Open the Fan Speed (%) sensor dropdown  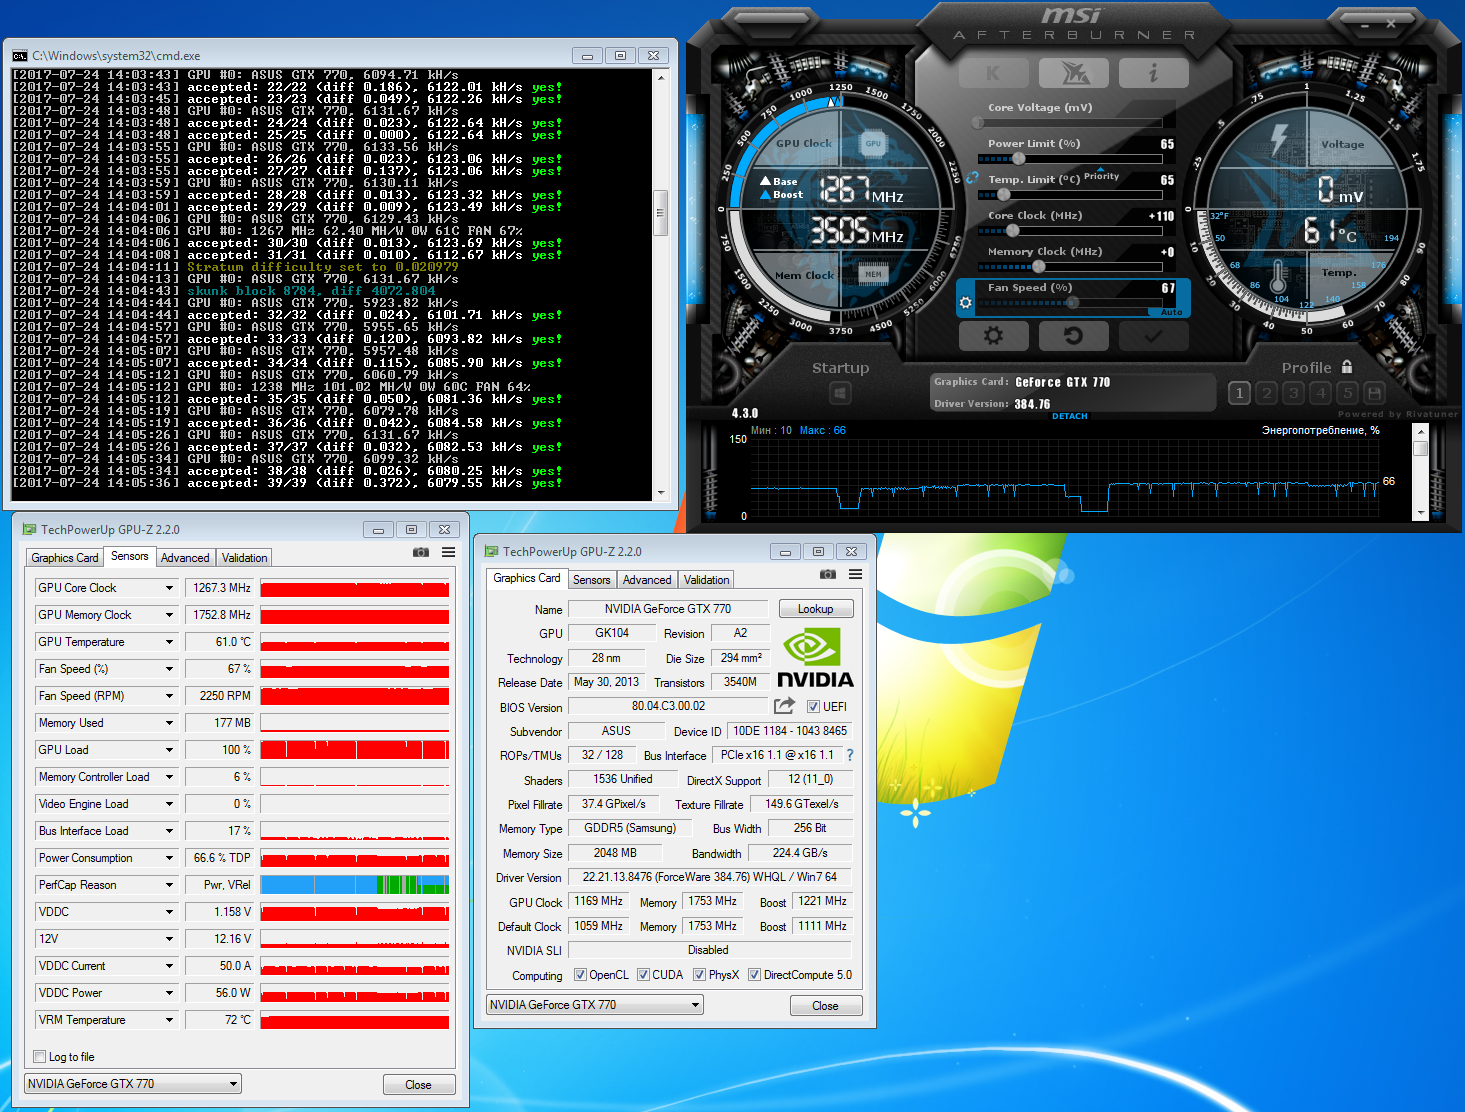click(x=169, y=669)
